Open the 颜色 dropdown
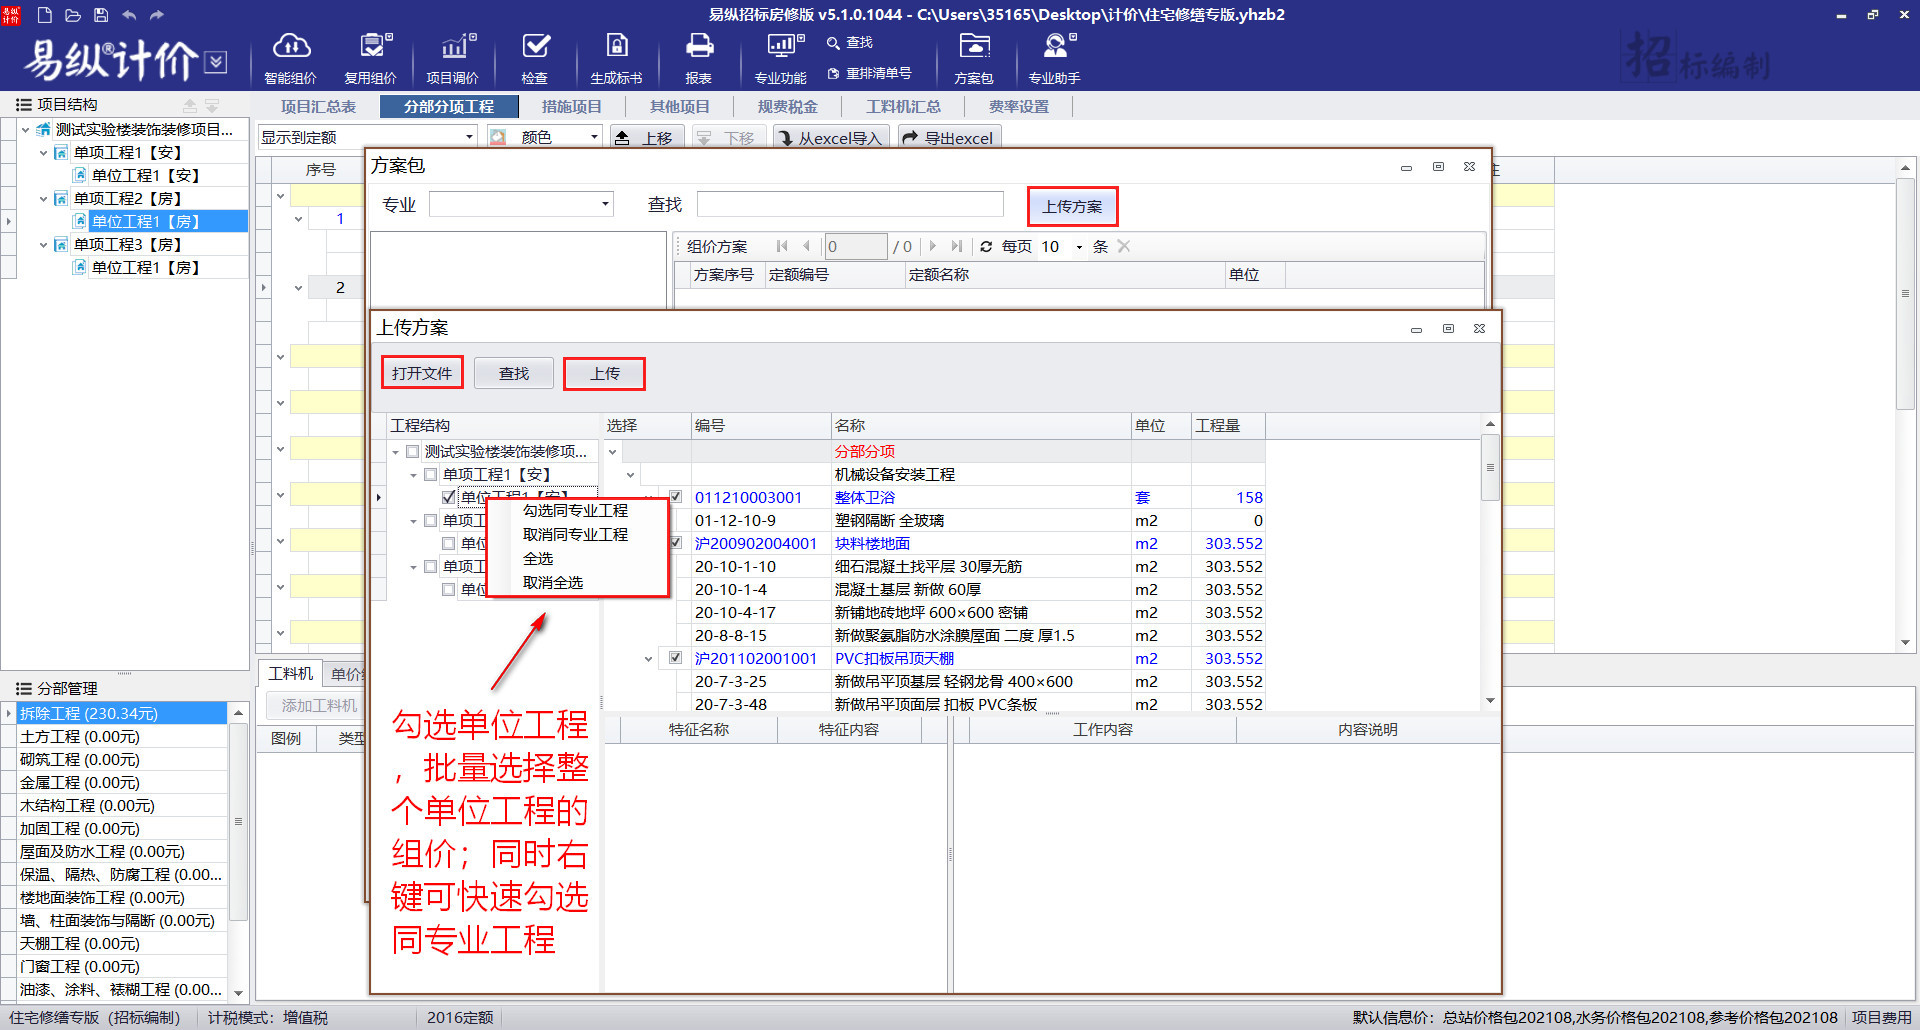 (594, 138)
